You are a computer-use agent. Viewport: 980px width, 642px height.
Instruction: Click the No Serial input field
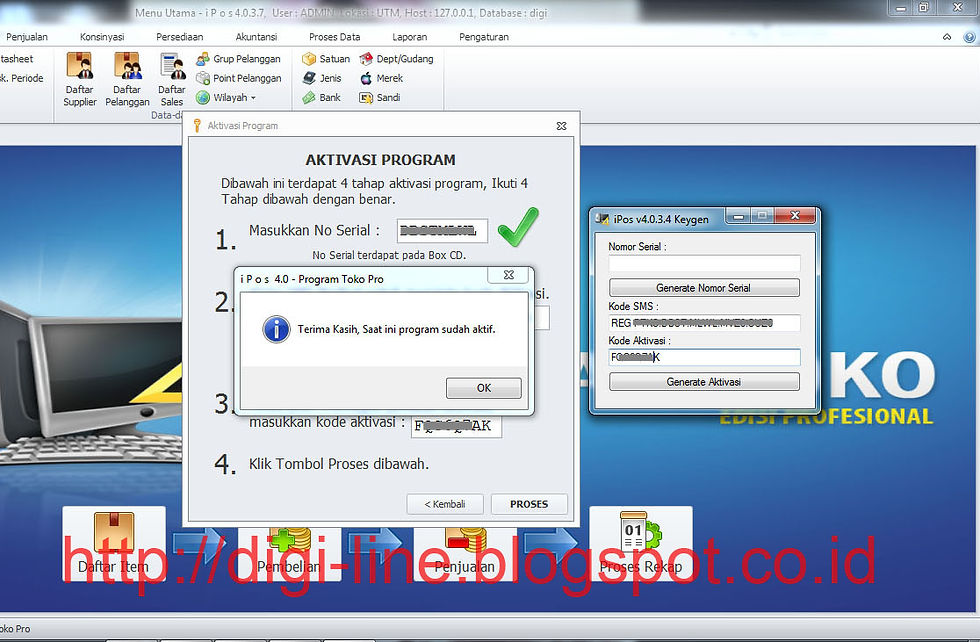[442, 231]
